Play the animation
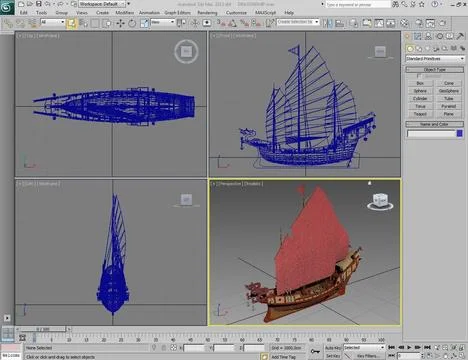 pos(409,347)
